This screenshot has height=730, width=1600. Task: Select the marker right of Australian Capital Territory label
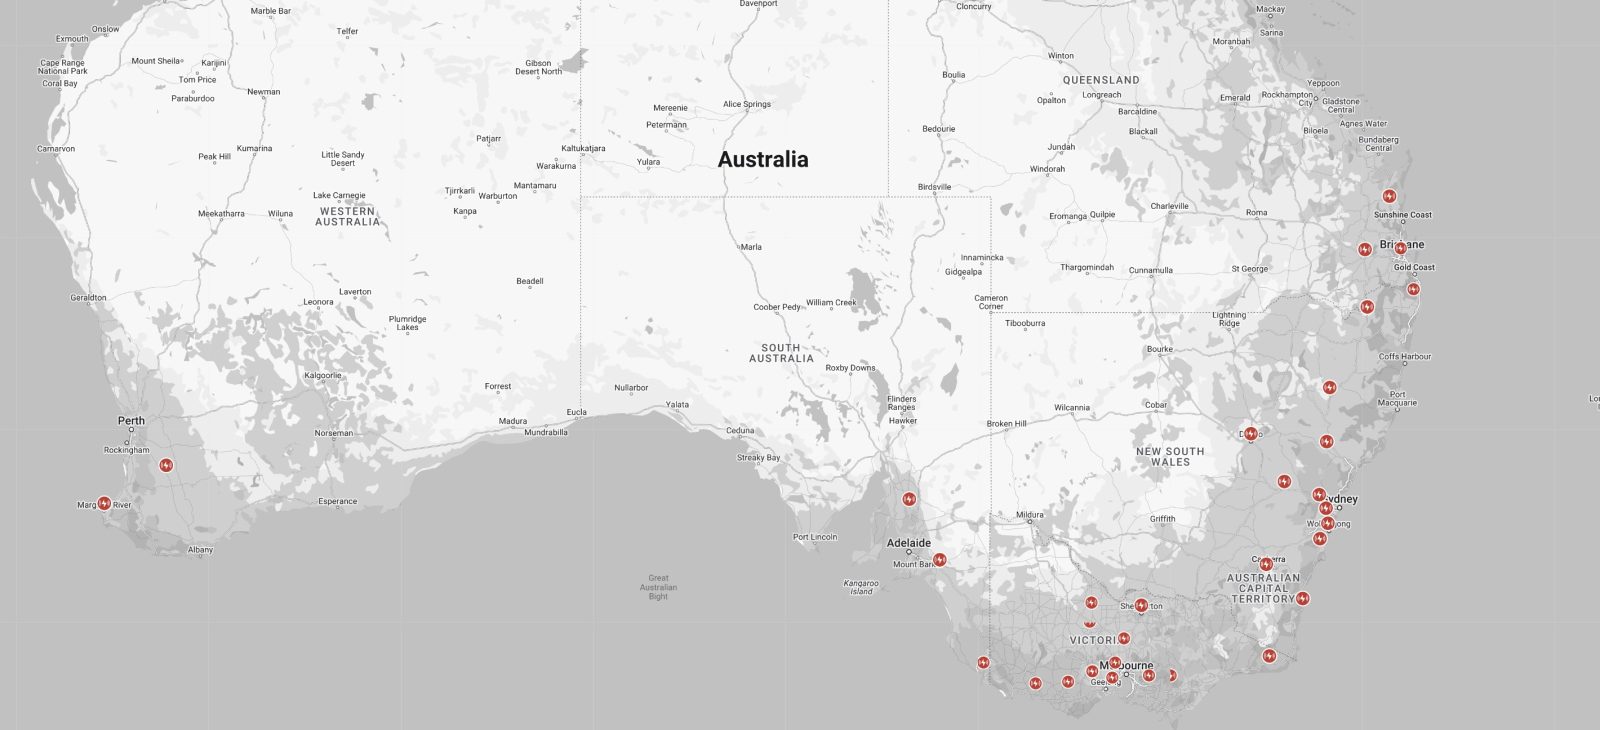(x=1302, y=599)
